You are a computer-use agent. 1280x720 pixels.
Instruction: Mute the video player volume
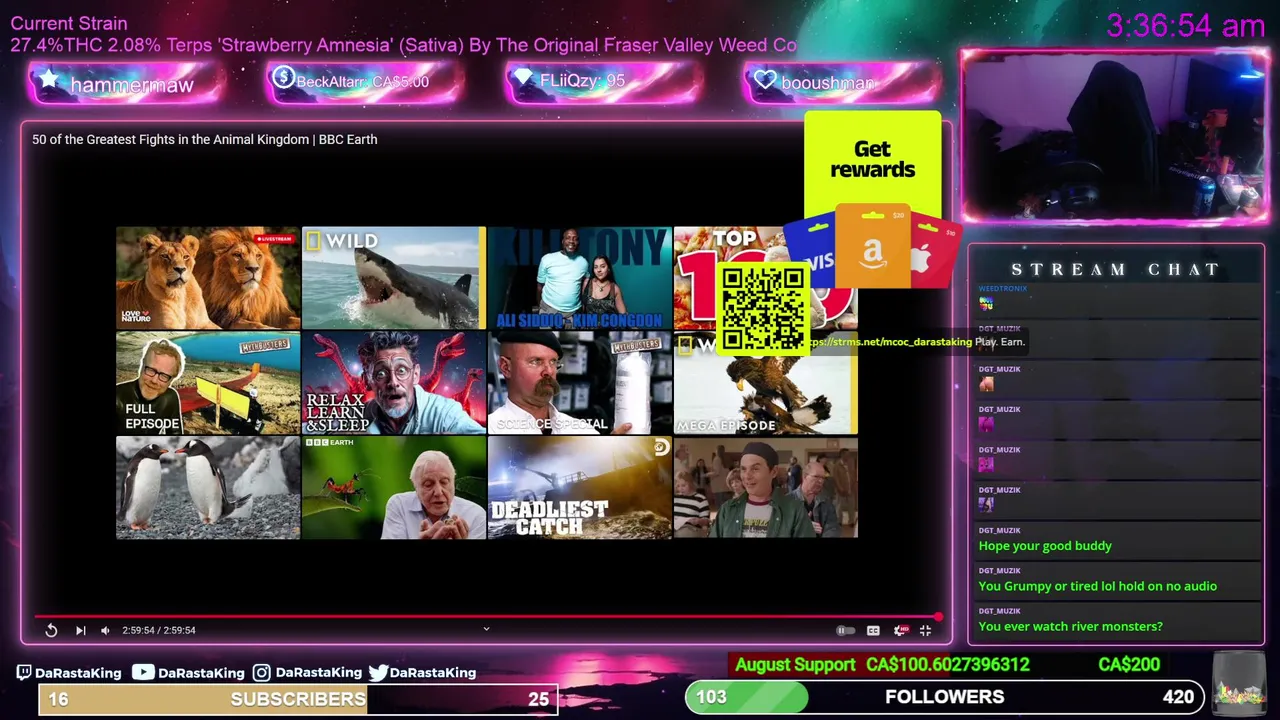[x=105, y=630]
